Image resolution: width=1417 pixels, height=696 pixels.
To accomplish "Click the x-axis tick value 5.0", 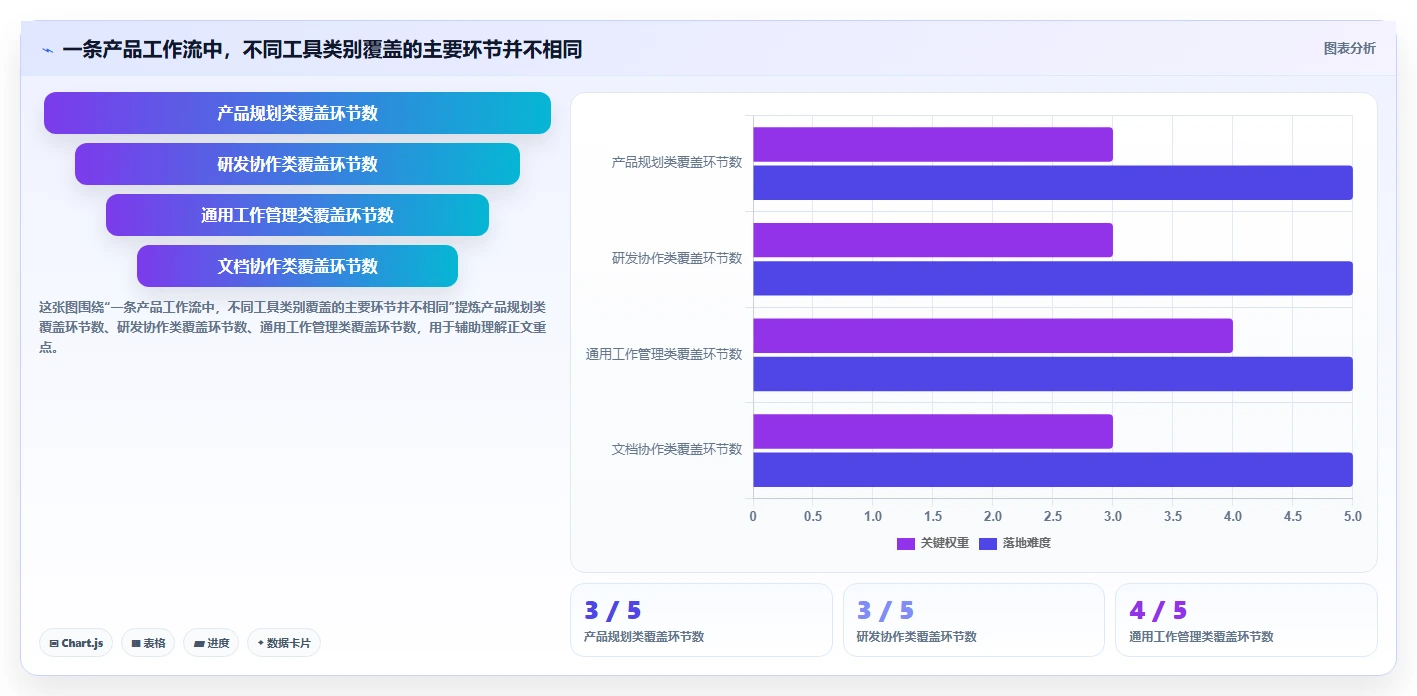I will [x=1353, y=516].
